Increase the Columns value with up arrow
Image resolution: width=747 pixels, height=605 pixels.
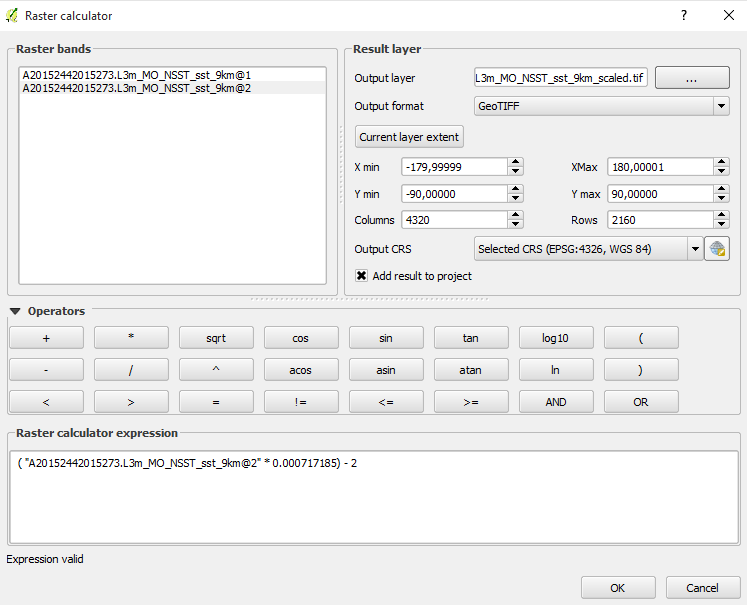[516, 215]
